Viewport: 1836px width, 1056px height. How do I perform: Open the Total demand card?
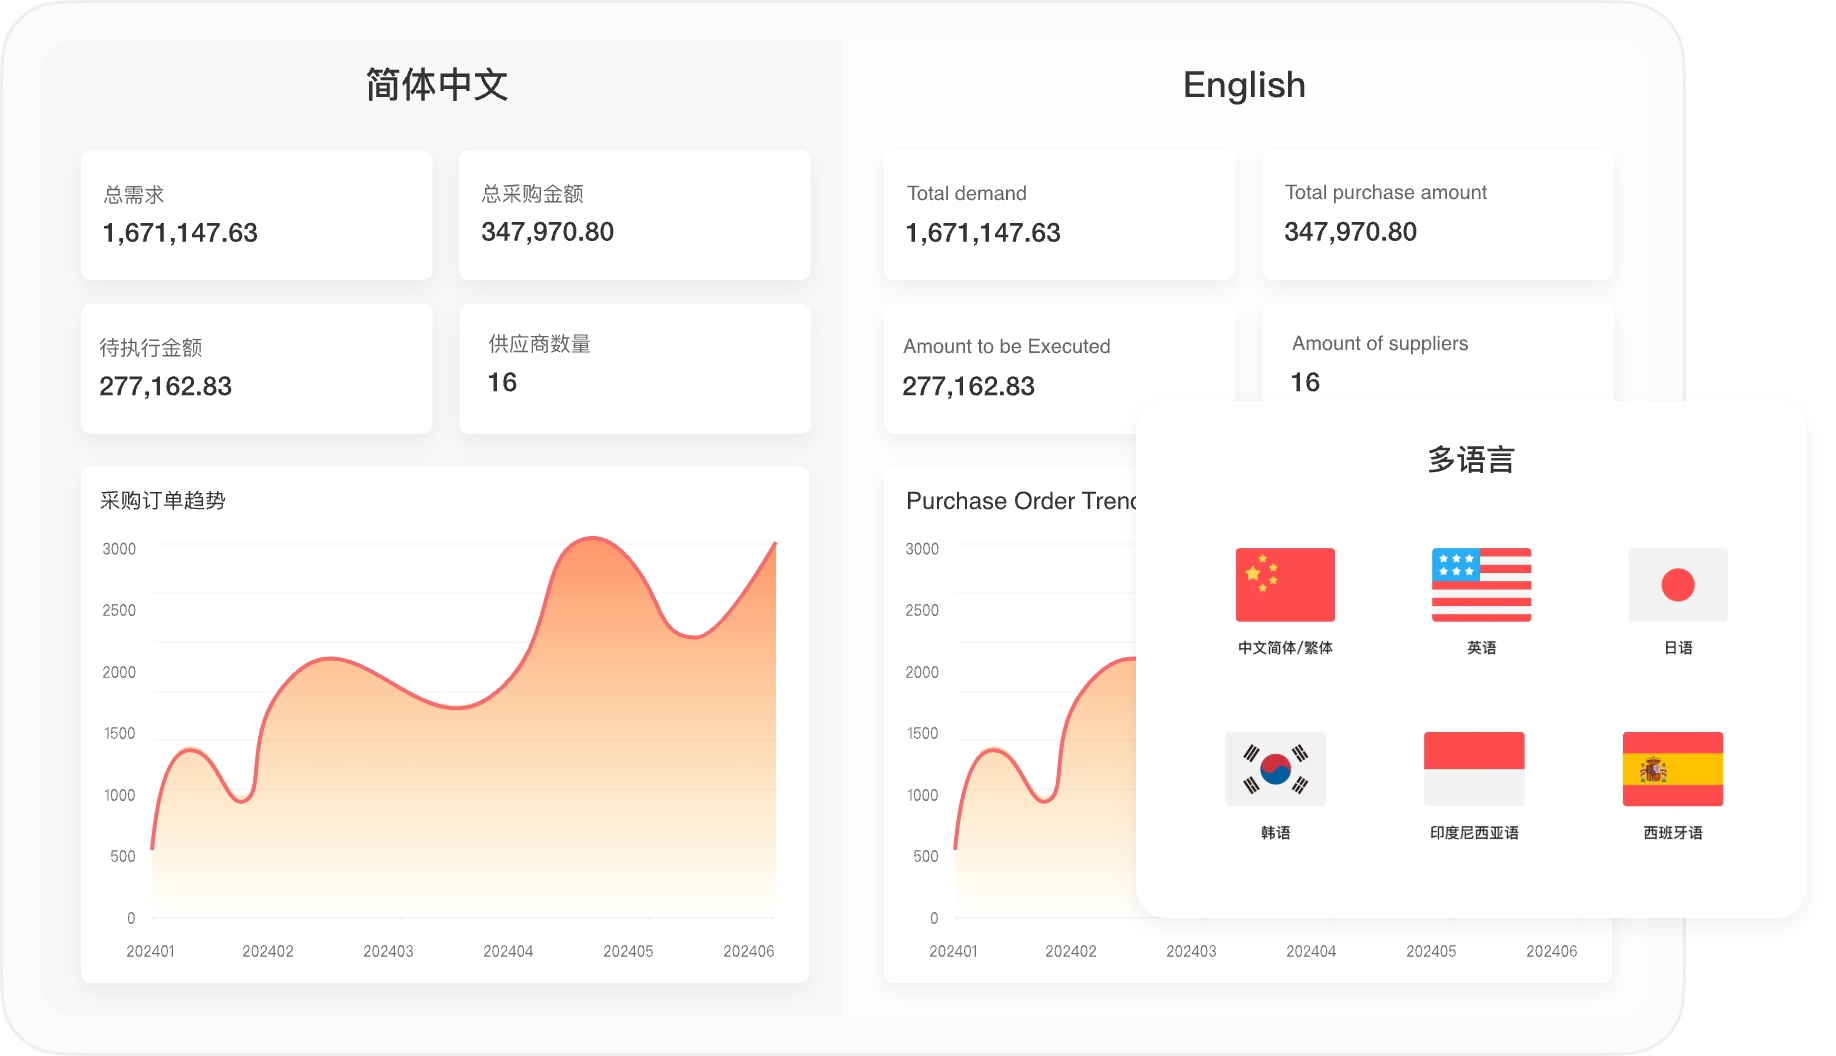click(1059, 215)
